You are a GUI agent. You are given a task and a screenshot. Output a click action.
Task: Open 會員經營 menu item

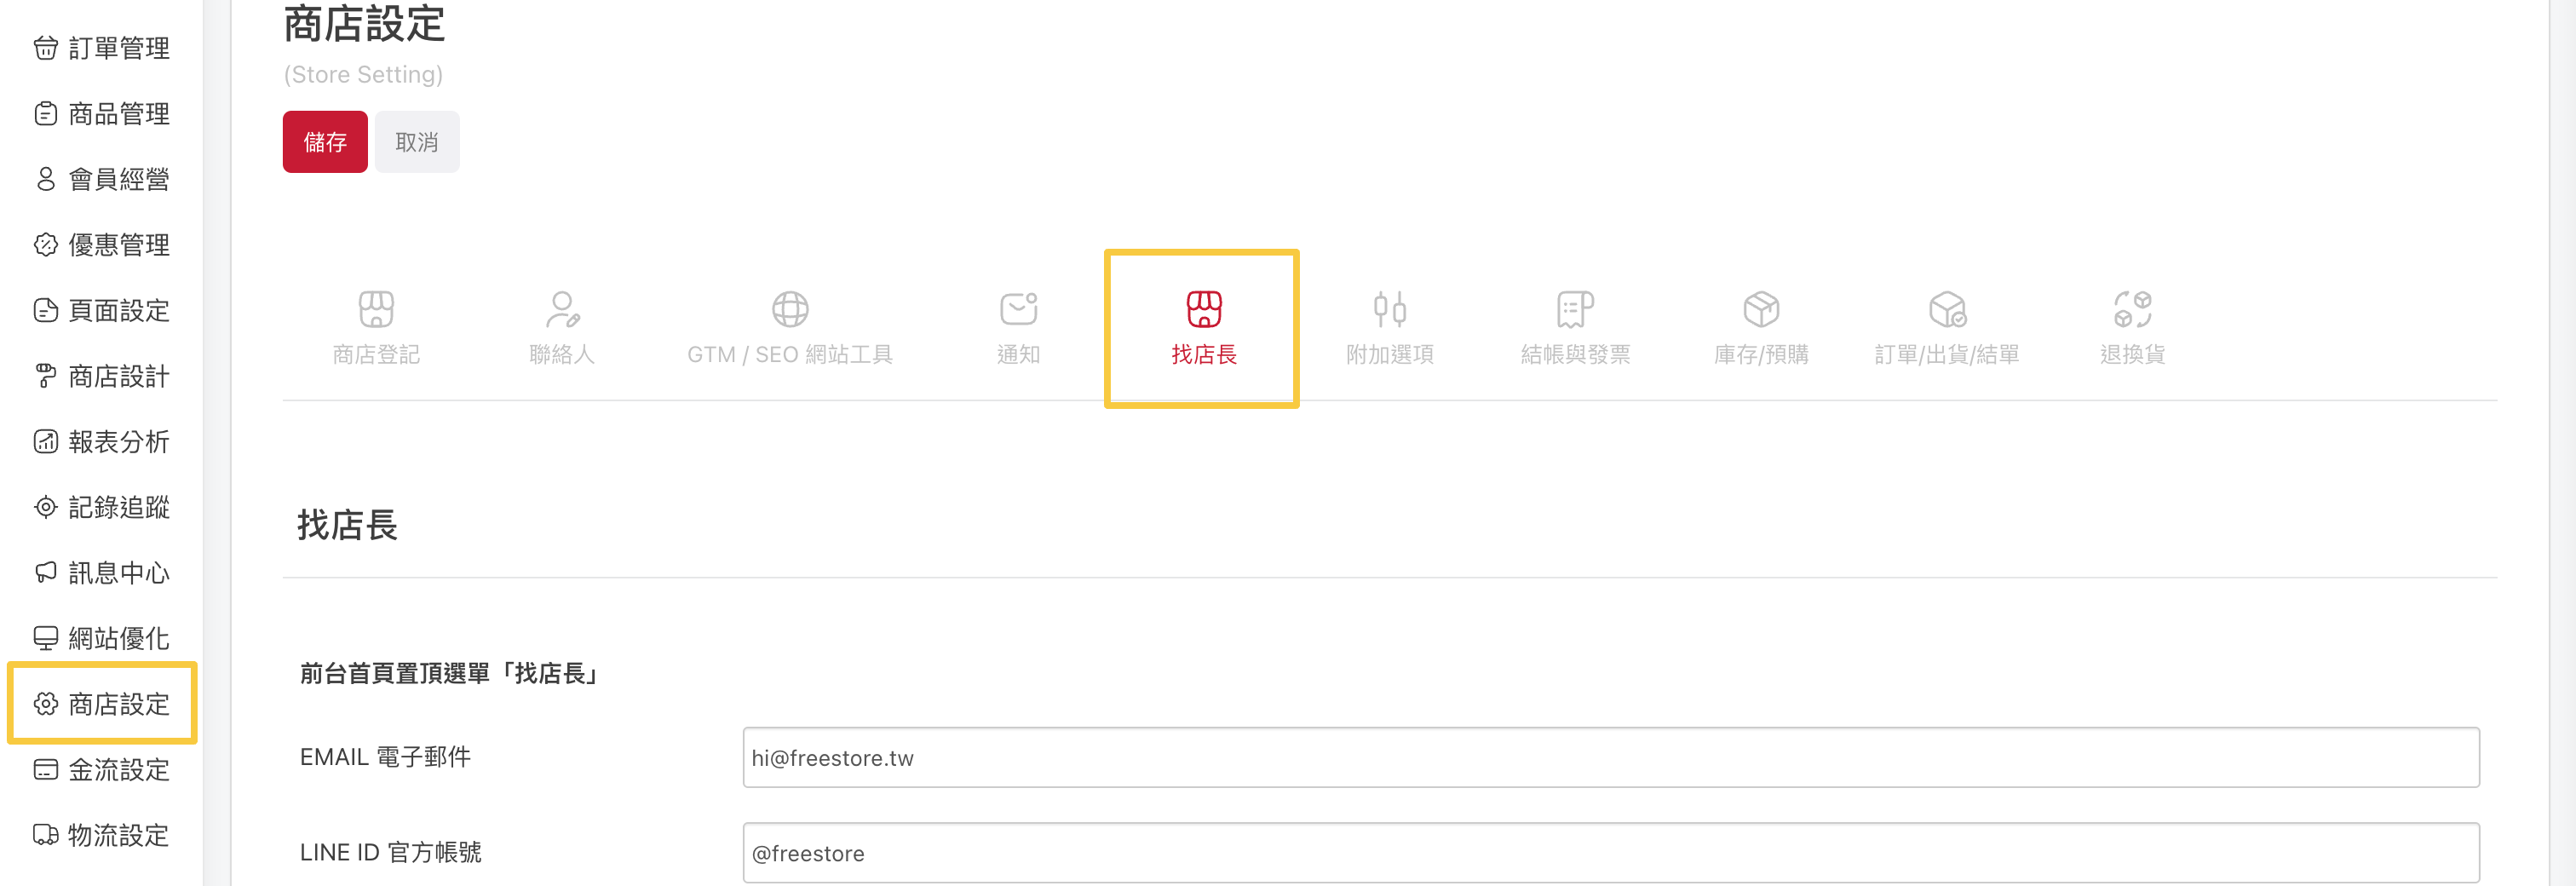pos(119,179)
